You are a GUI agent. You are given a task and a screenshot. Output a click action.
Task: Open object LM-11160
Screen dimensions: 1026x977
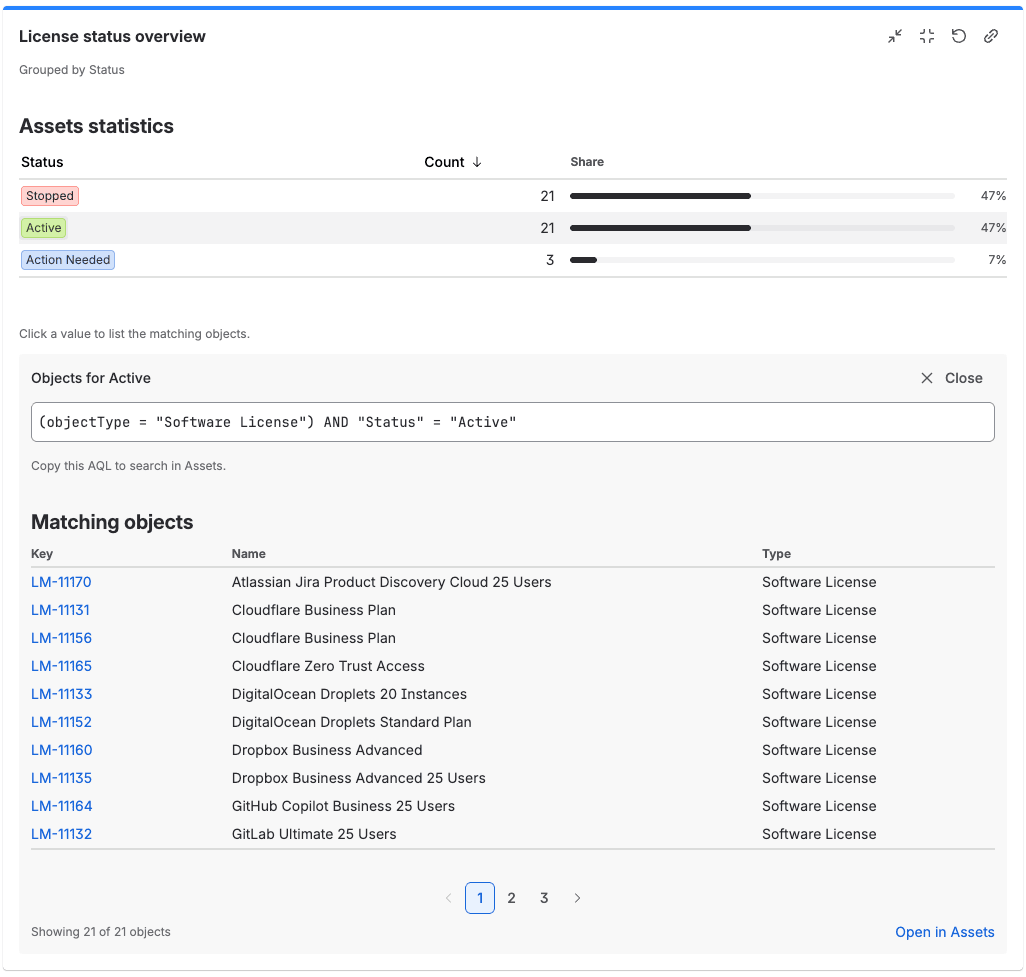point(62,750)
